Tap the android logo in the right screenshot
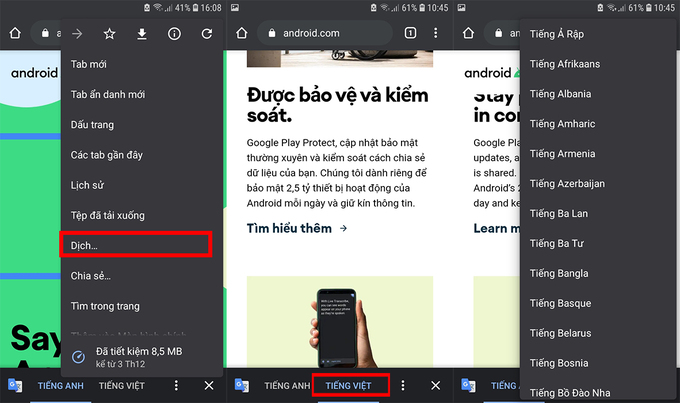This screenshot has width=680, height=403. [x=492, y=73]
